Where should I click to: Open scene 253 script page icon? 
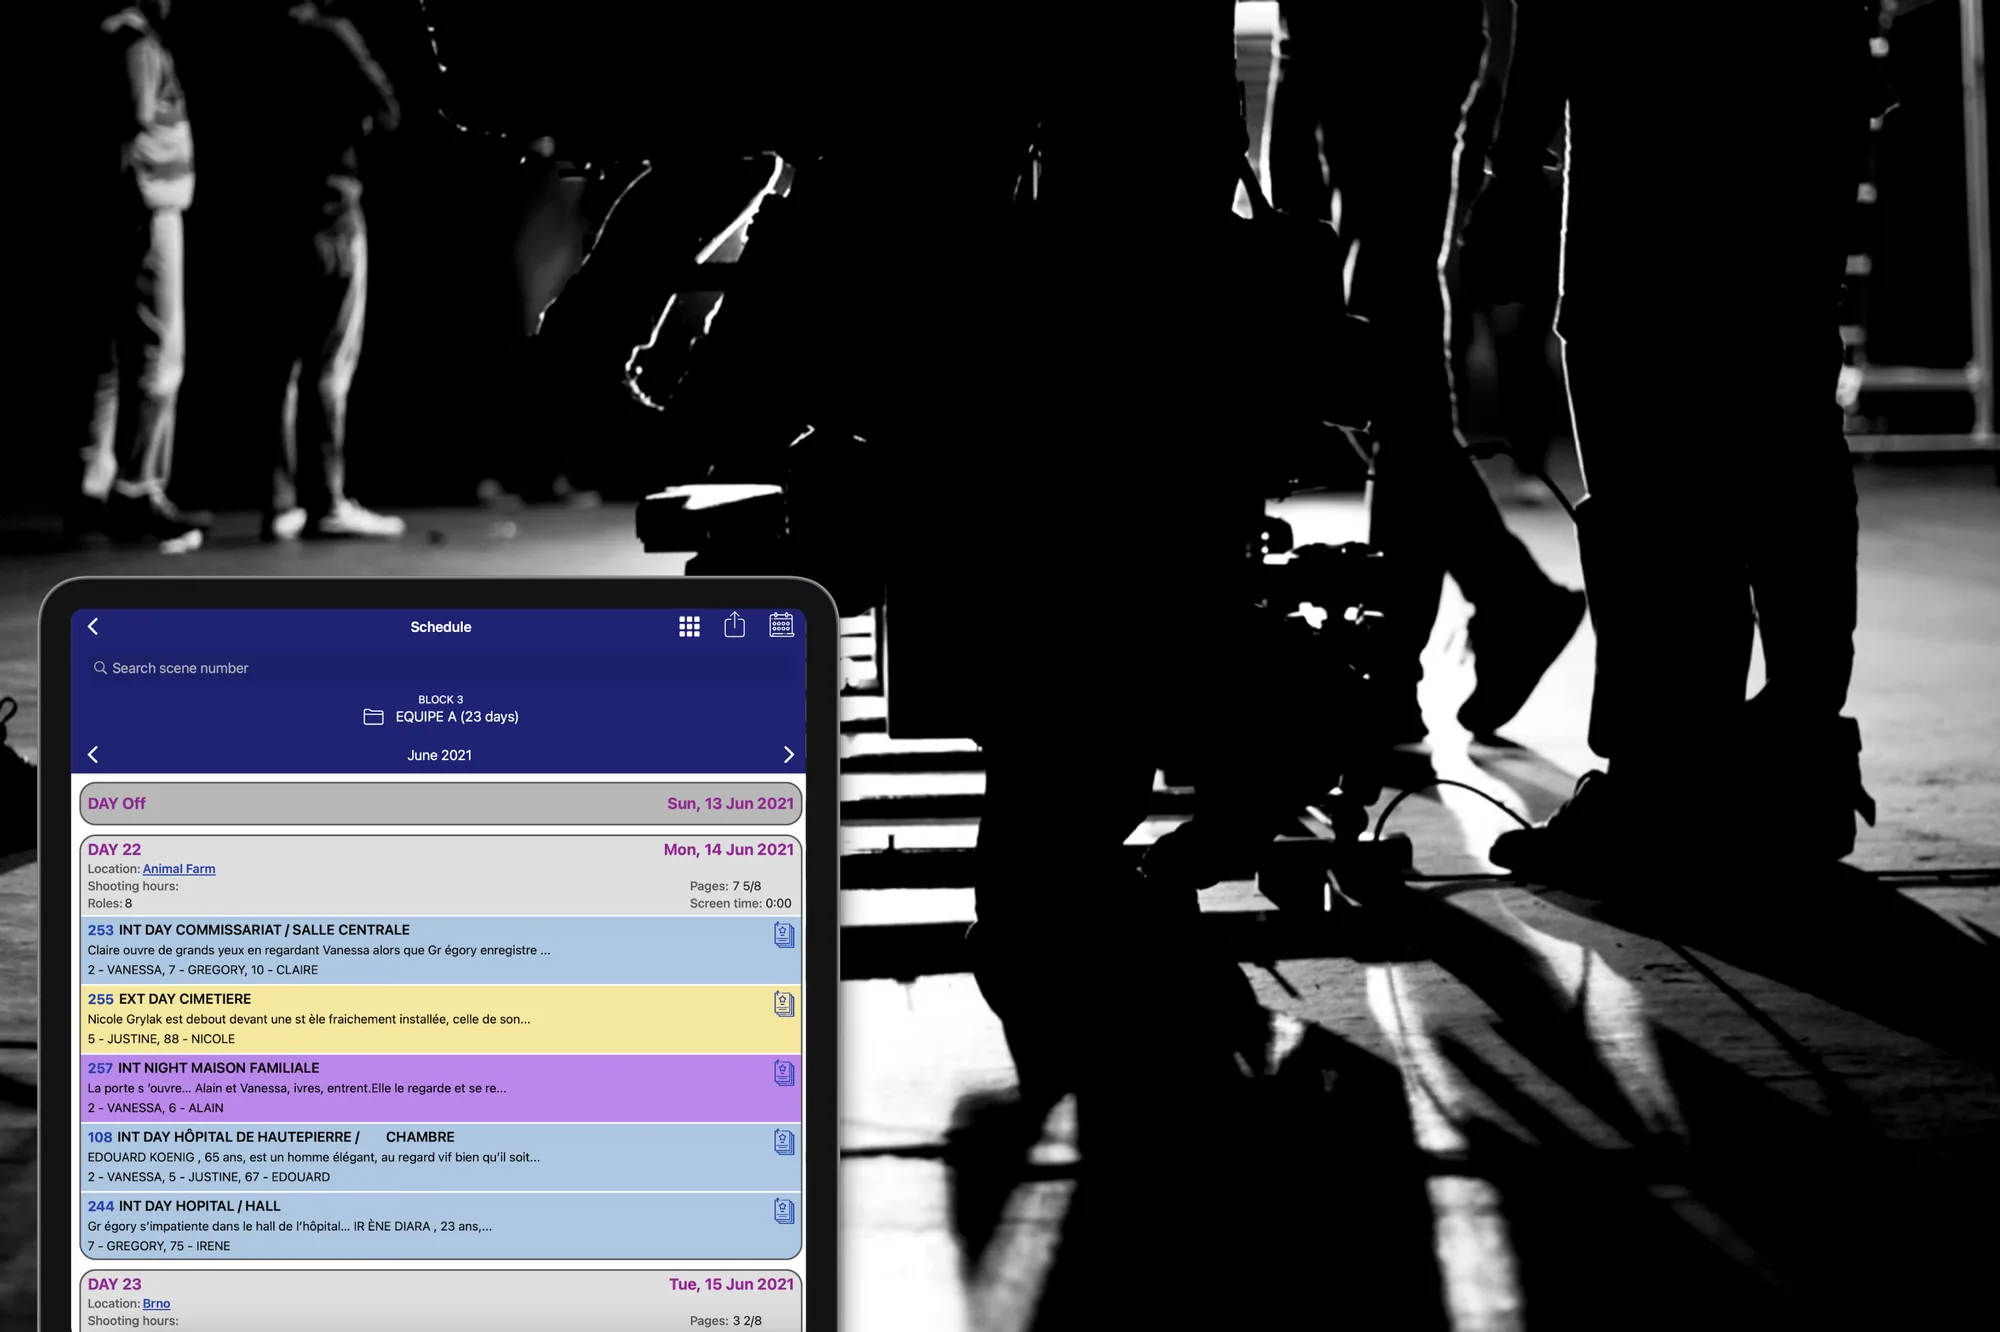[784, 935]
